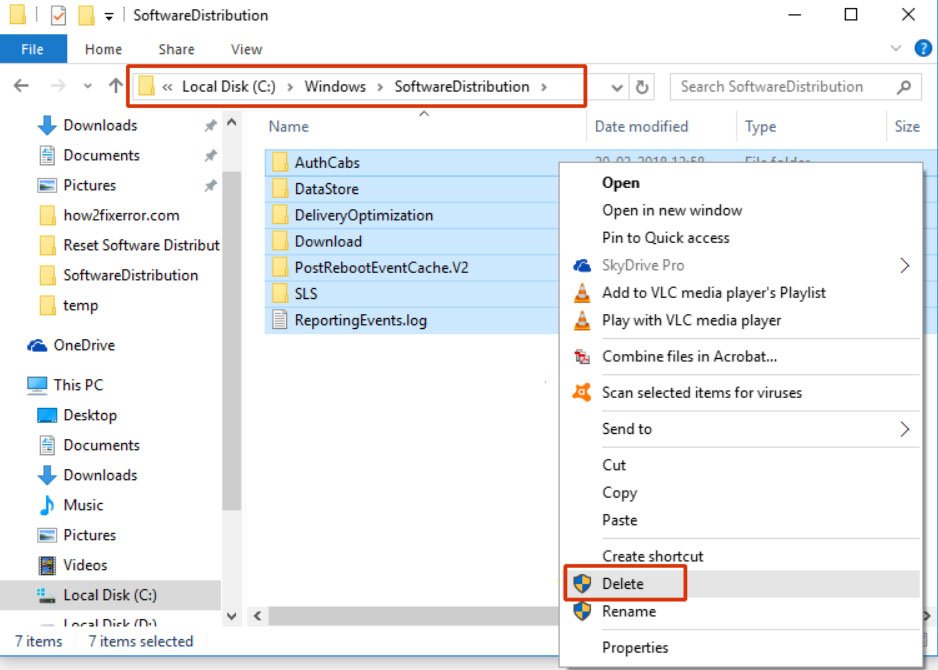Open the Help question mark icon
Image resolution: width=938 pixels, height=670 pixels.
click(x=923, y=48)
